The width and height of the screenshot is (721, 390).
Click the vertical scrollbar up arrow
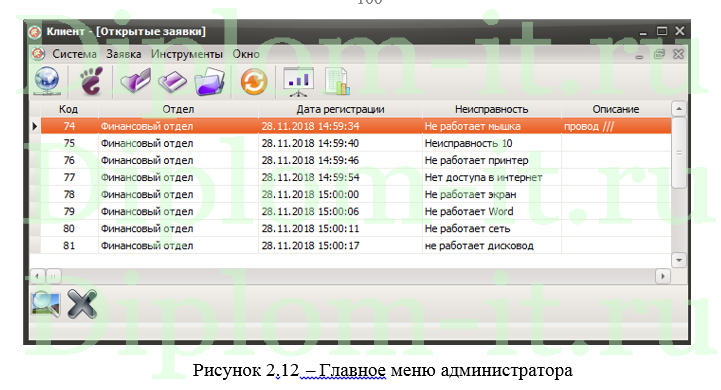[679, 109]
